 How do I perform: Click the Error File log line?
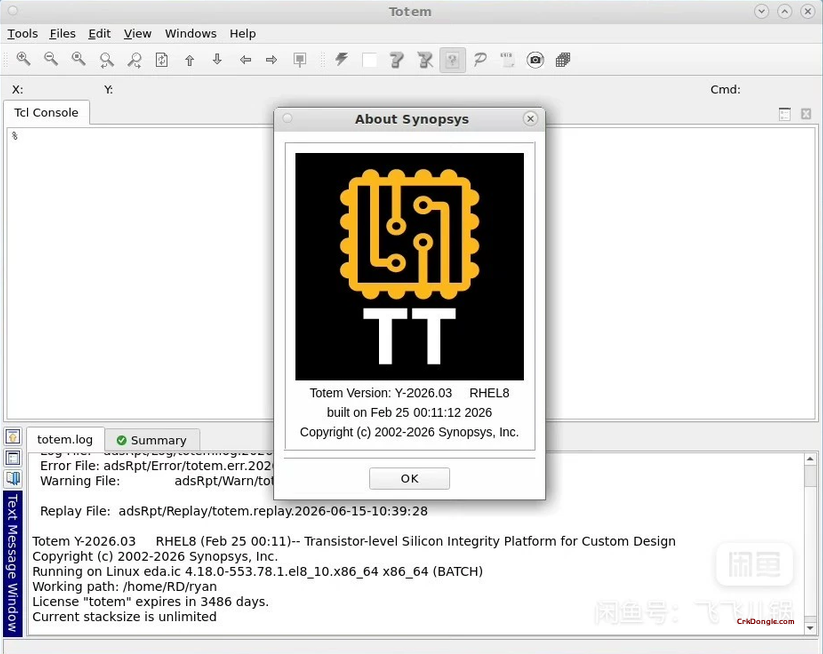click(157, 466)
